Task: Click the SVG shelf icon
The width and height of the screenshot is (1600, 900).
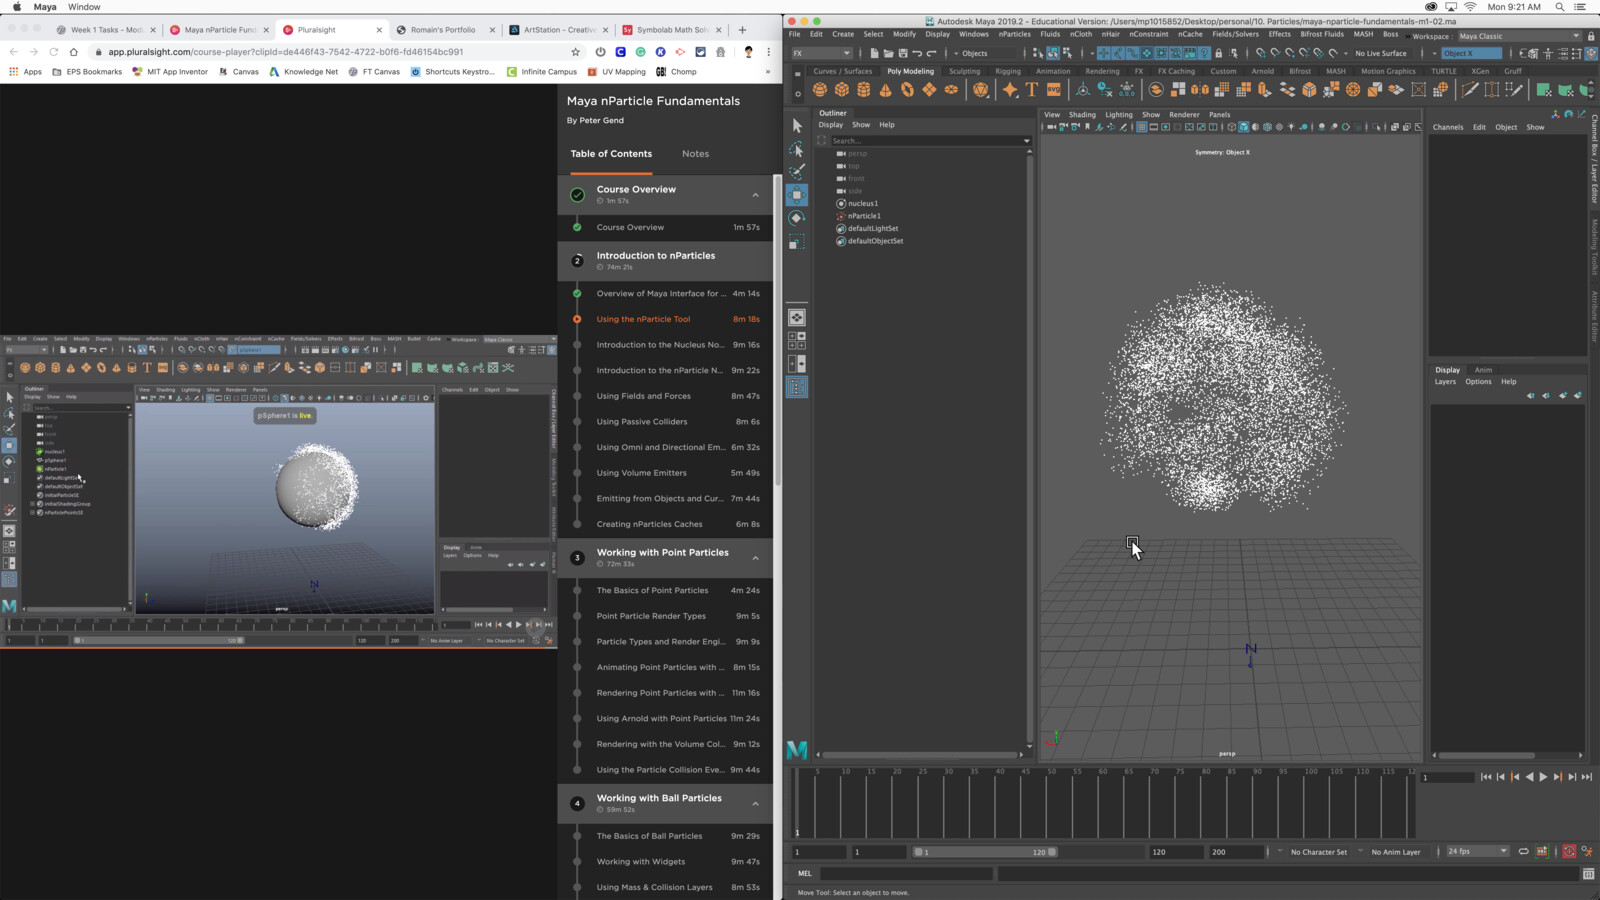Action: click(1053, 89)
